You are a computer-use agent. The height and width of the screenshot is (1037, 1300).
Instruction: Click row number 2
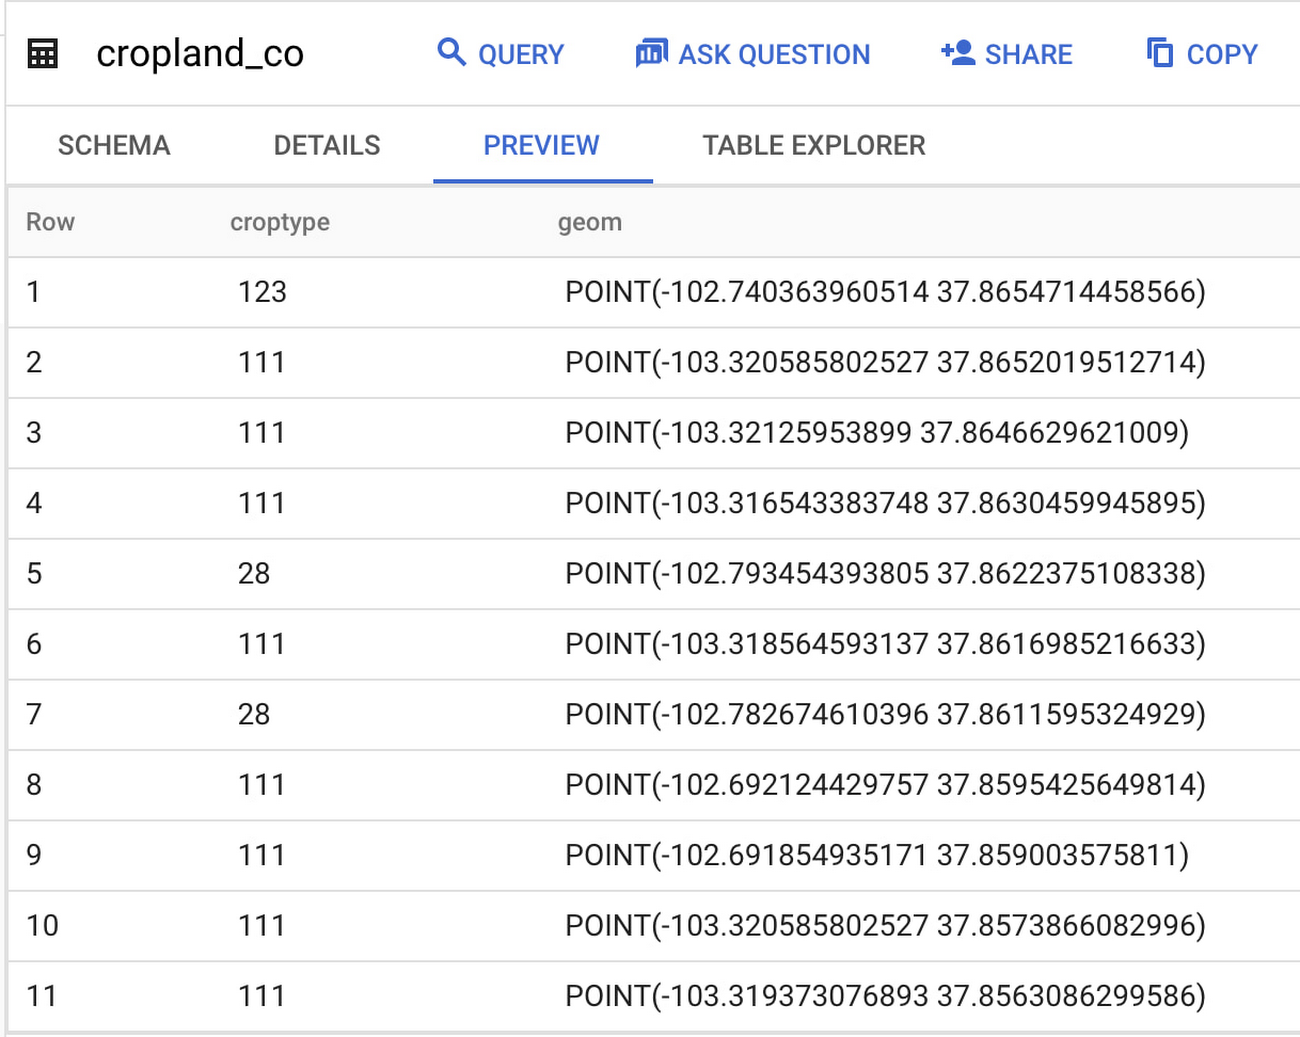coord(34,362)
